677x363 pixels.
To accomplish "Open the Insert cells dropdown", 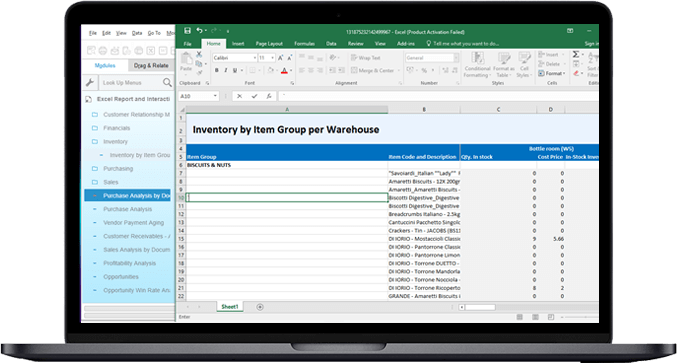I will [x=552, y=55].
